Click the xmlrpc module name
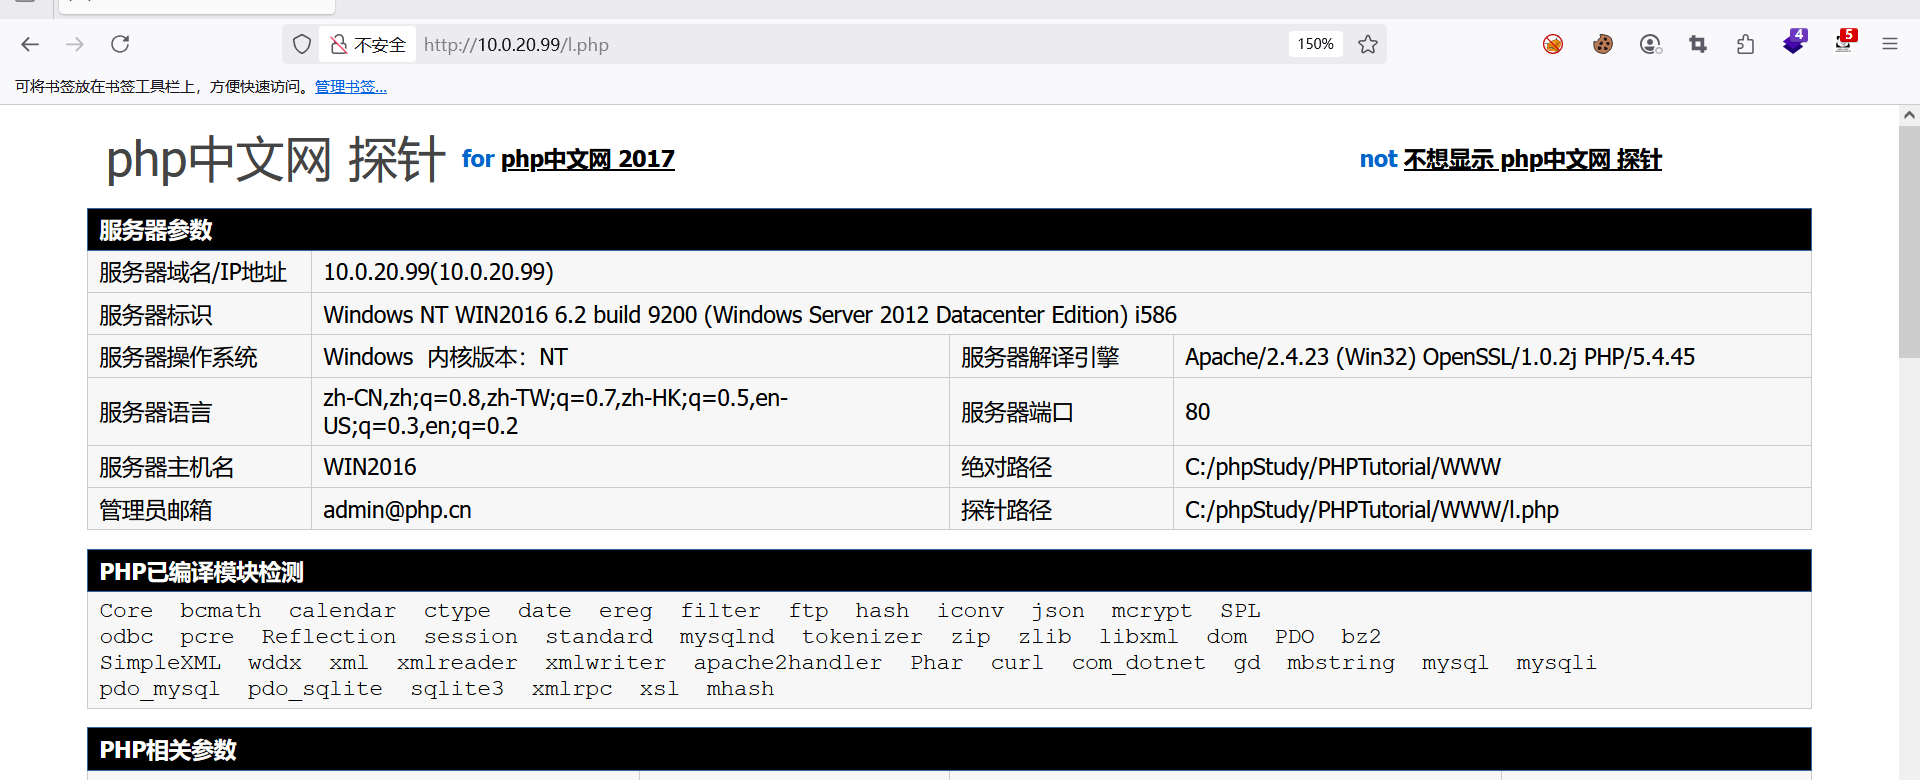The image size is (1920, 780). (x=572, y=689)
